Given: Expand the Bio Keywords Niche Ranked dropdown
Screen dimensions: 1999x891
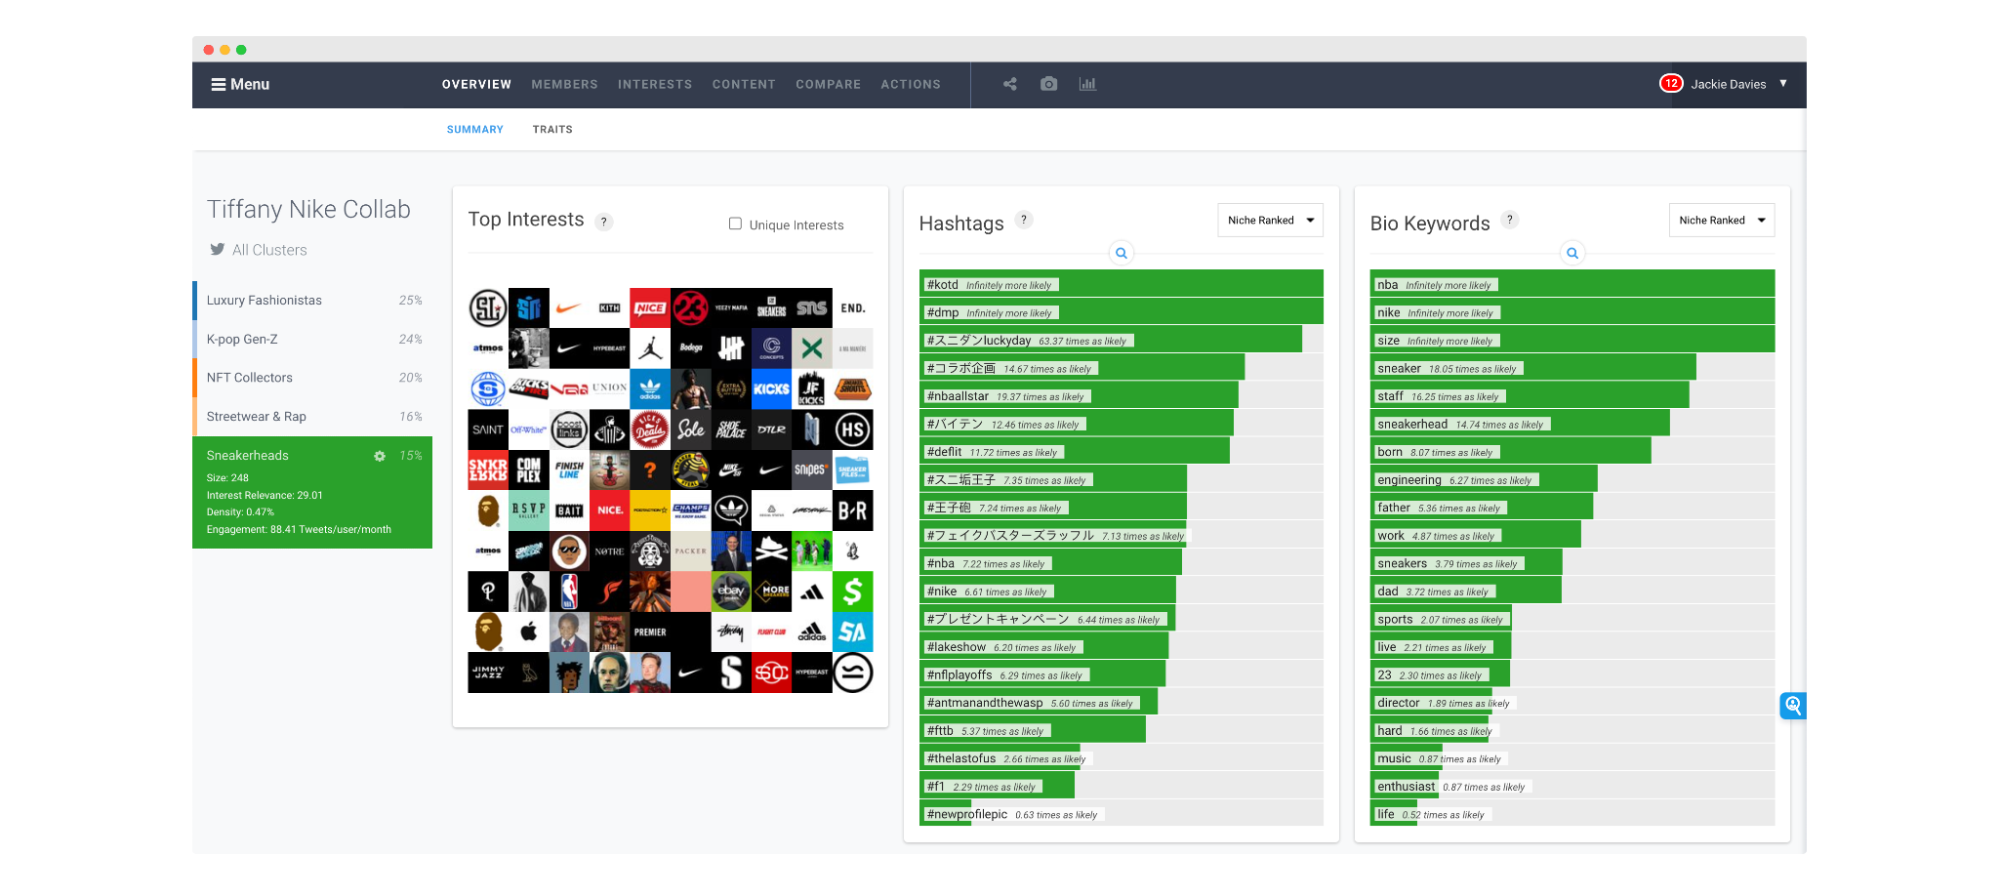Looking at the screenshot, I should point(1722,220).
